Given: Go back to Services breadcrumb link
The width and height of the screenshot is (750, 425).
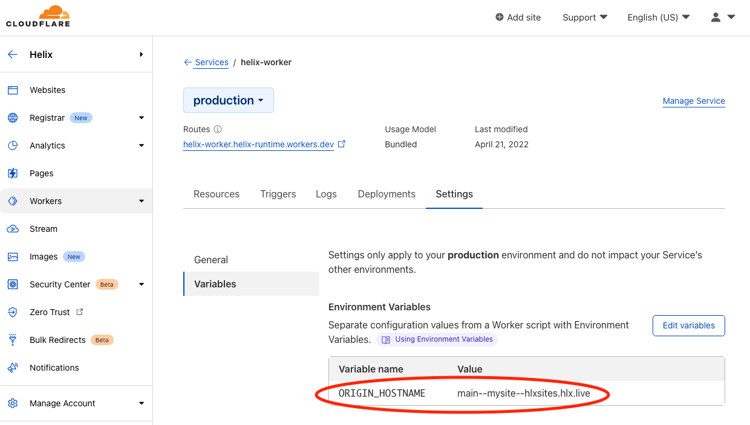Looking at the screenshot, I should (x=211, y=62).
